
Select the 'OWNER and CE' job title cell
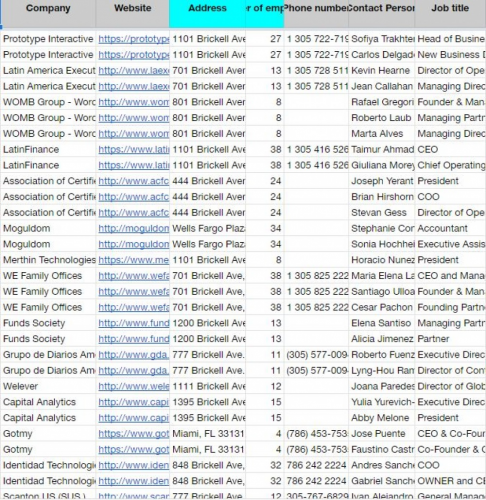coord(450,481)
